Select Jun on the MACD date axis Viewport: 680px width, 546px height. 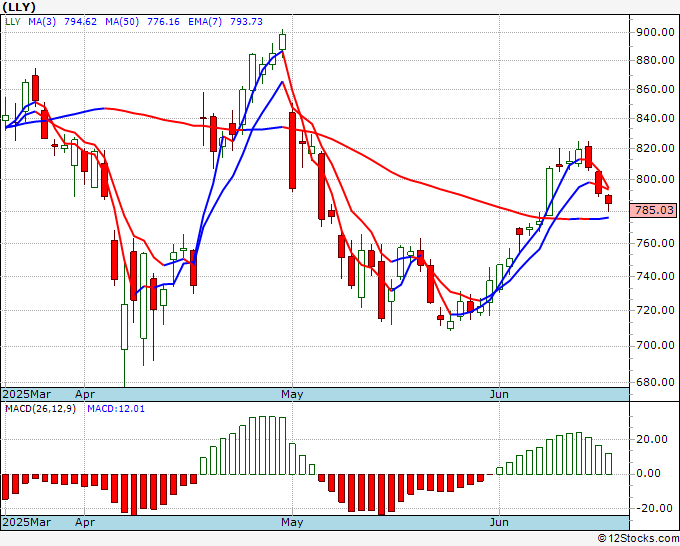[499, 523]
